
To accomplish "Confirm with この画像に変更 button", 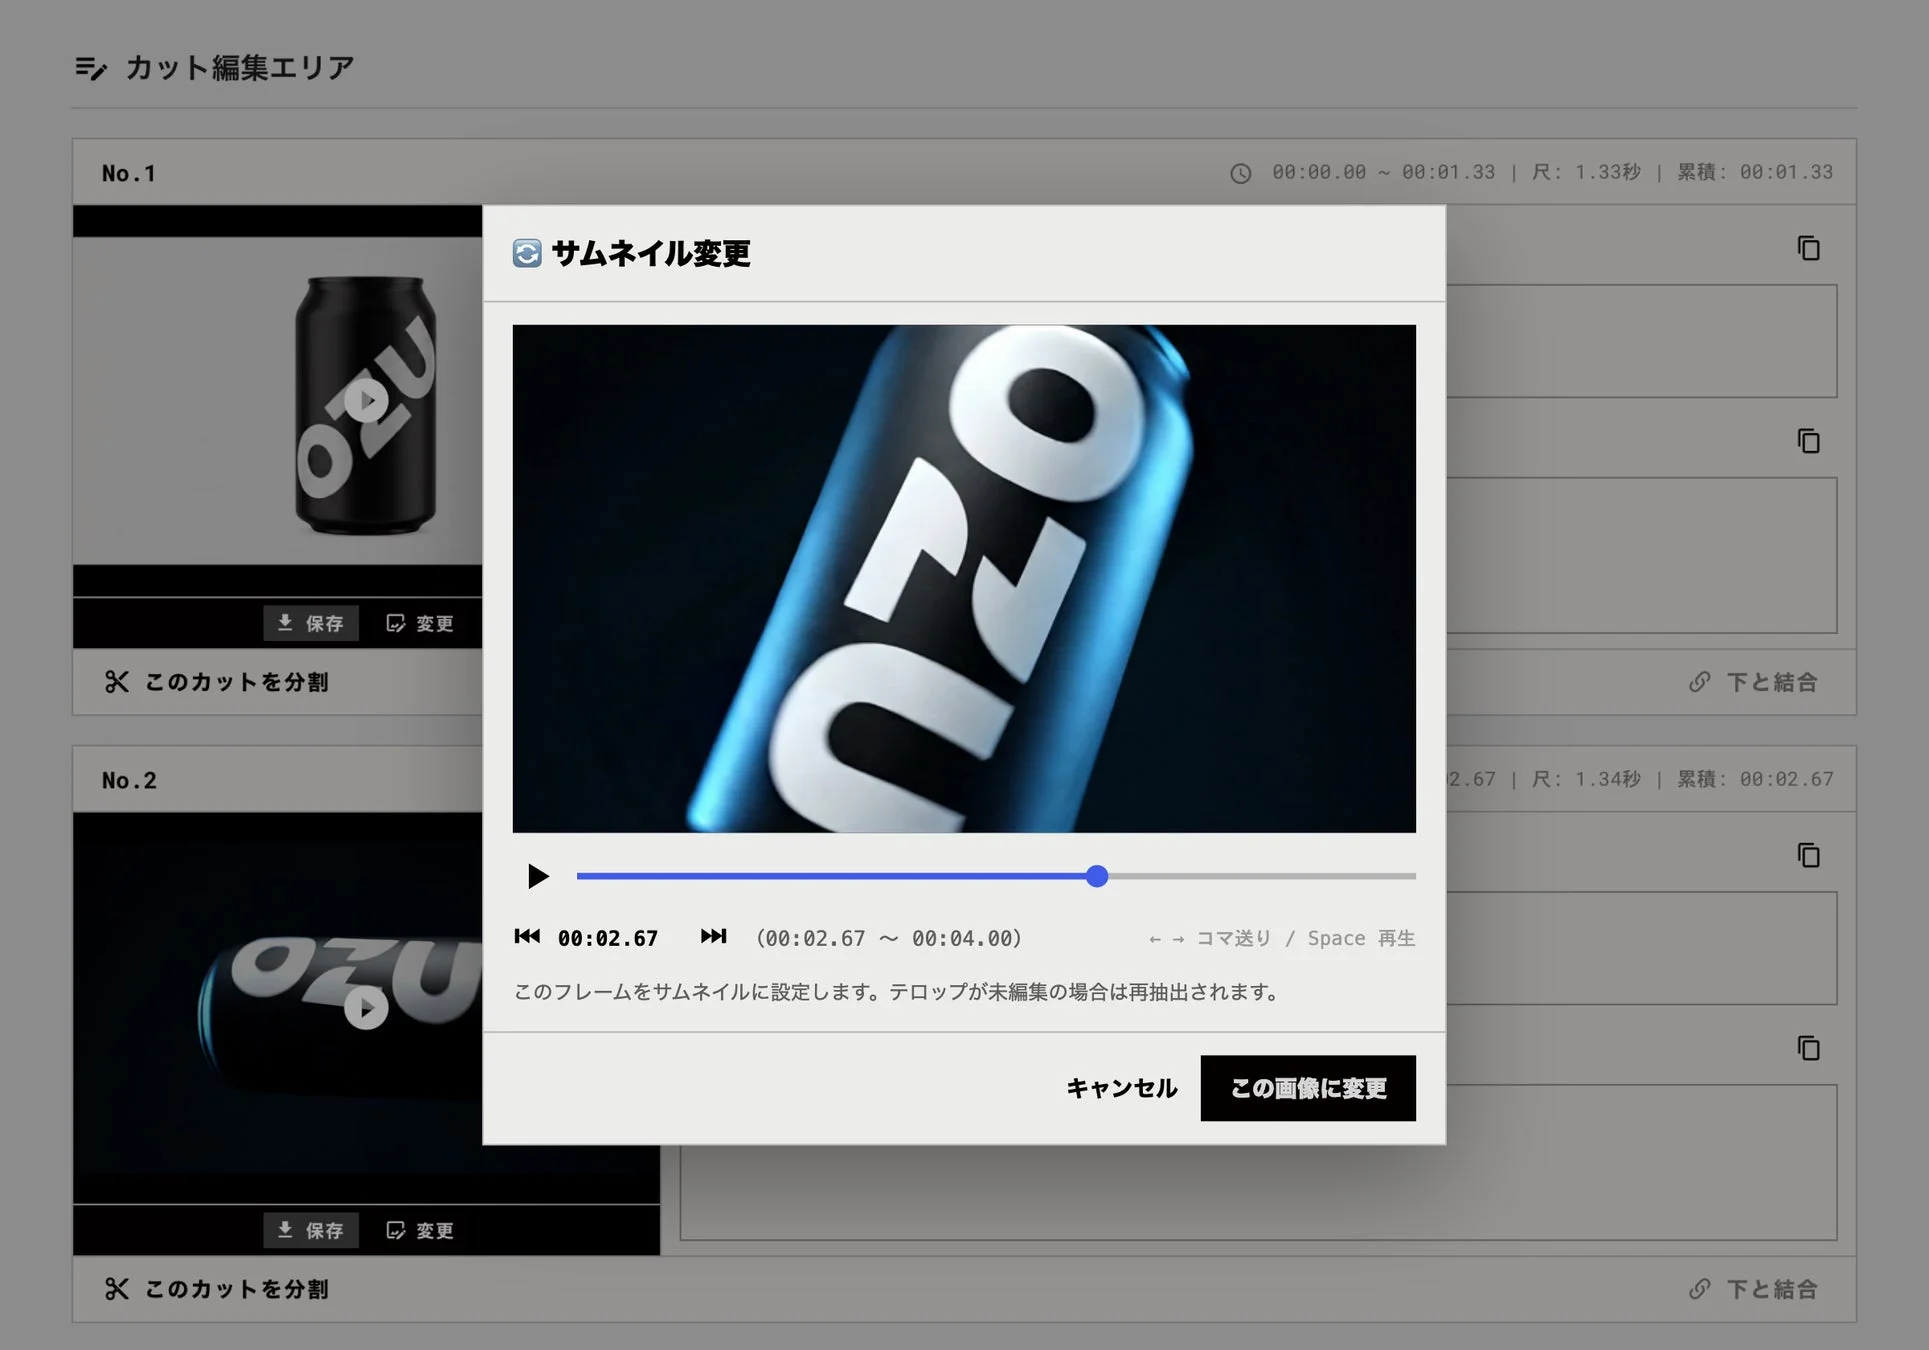I will point(1308,1088).
